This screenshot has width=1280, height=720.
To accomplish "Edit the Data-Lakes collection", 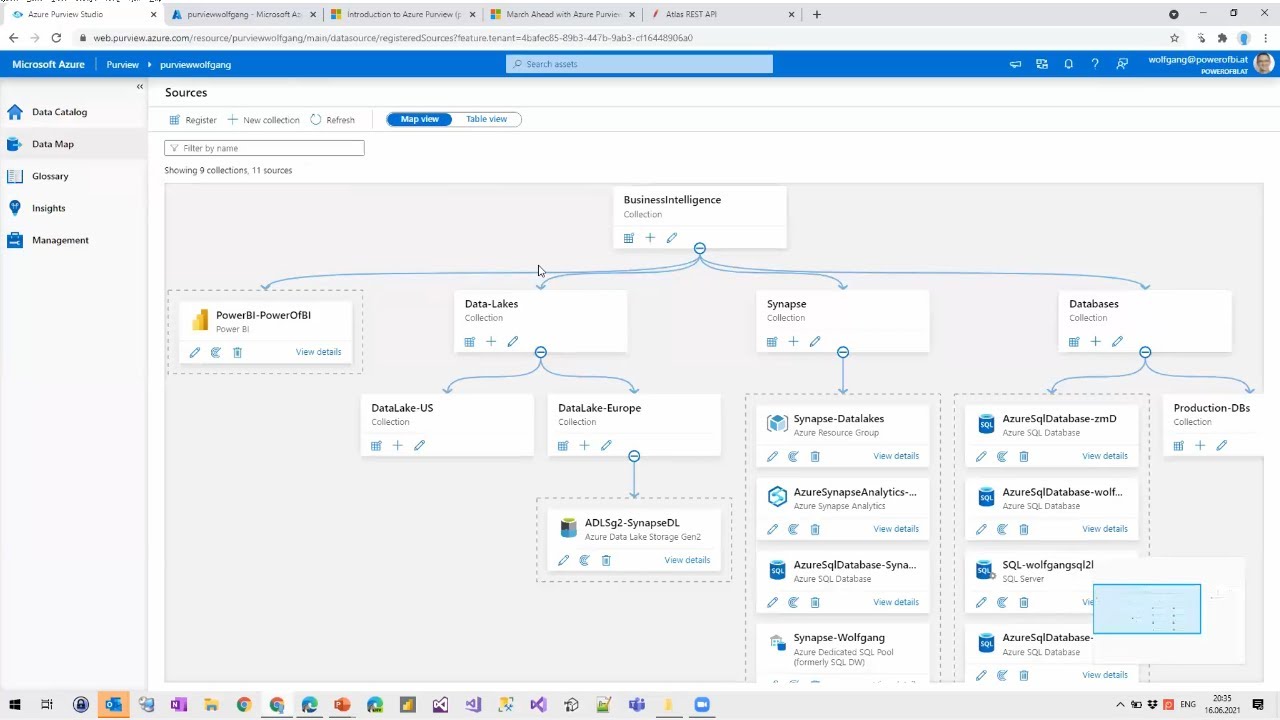I will pyautogui.click(x=513, y=342).
